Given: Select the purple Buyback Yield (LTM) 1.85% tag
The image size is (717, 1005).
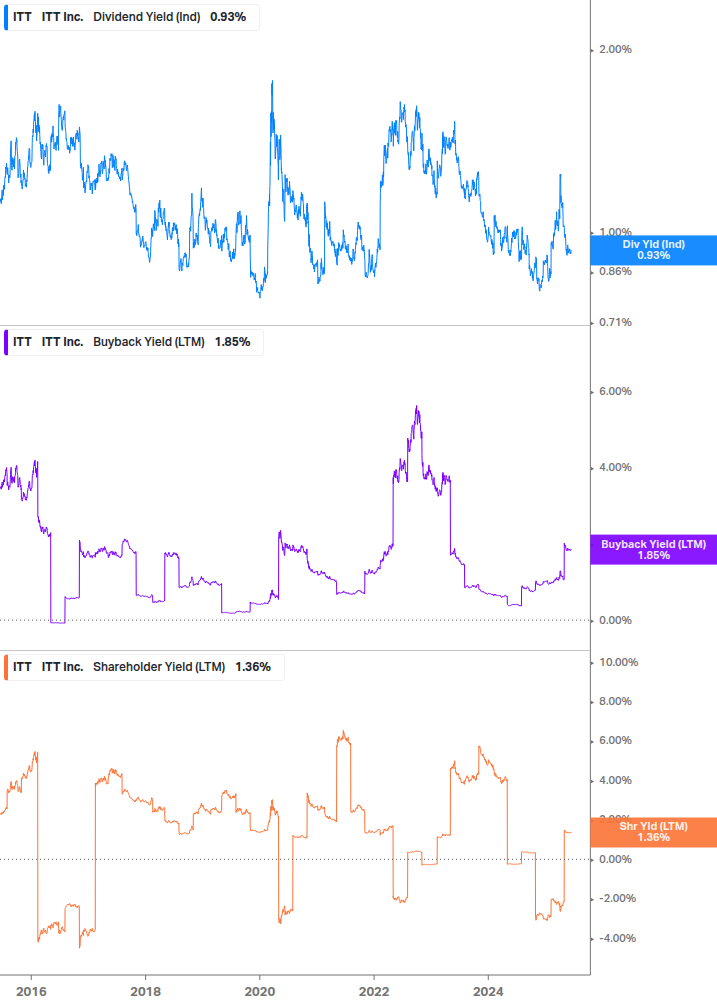Looking at the screenshot, I should (x=654, y=550).
